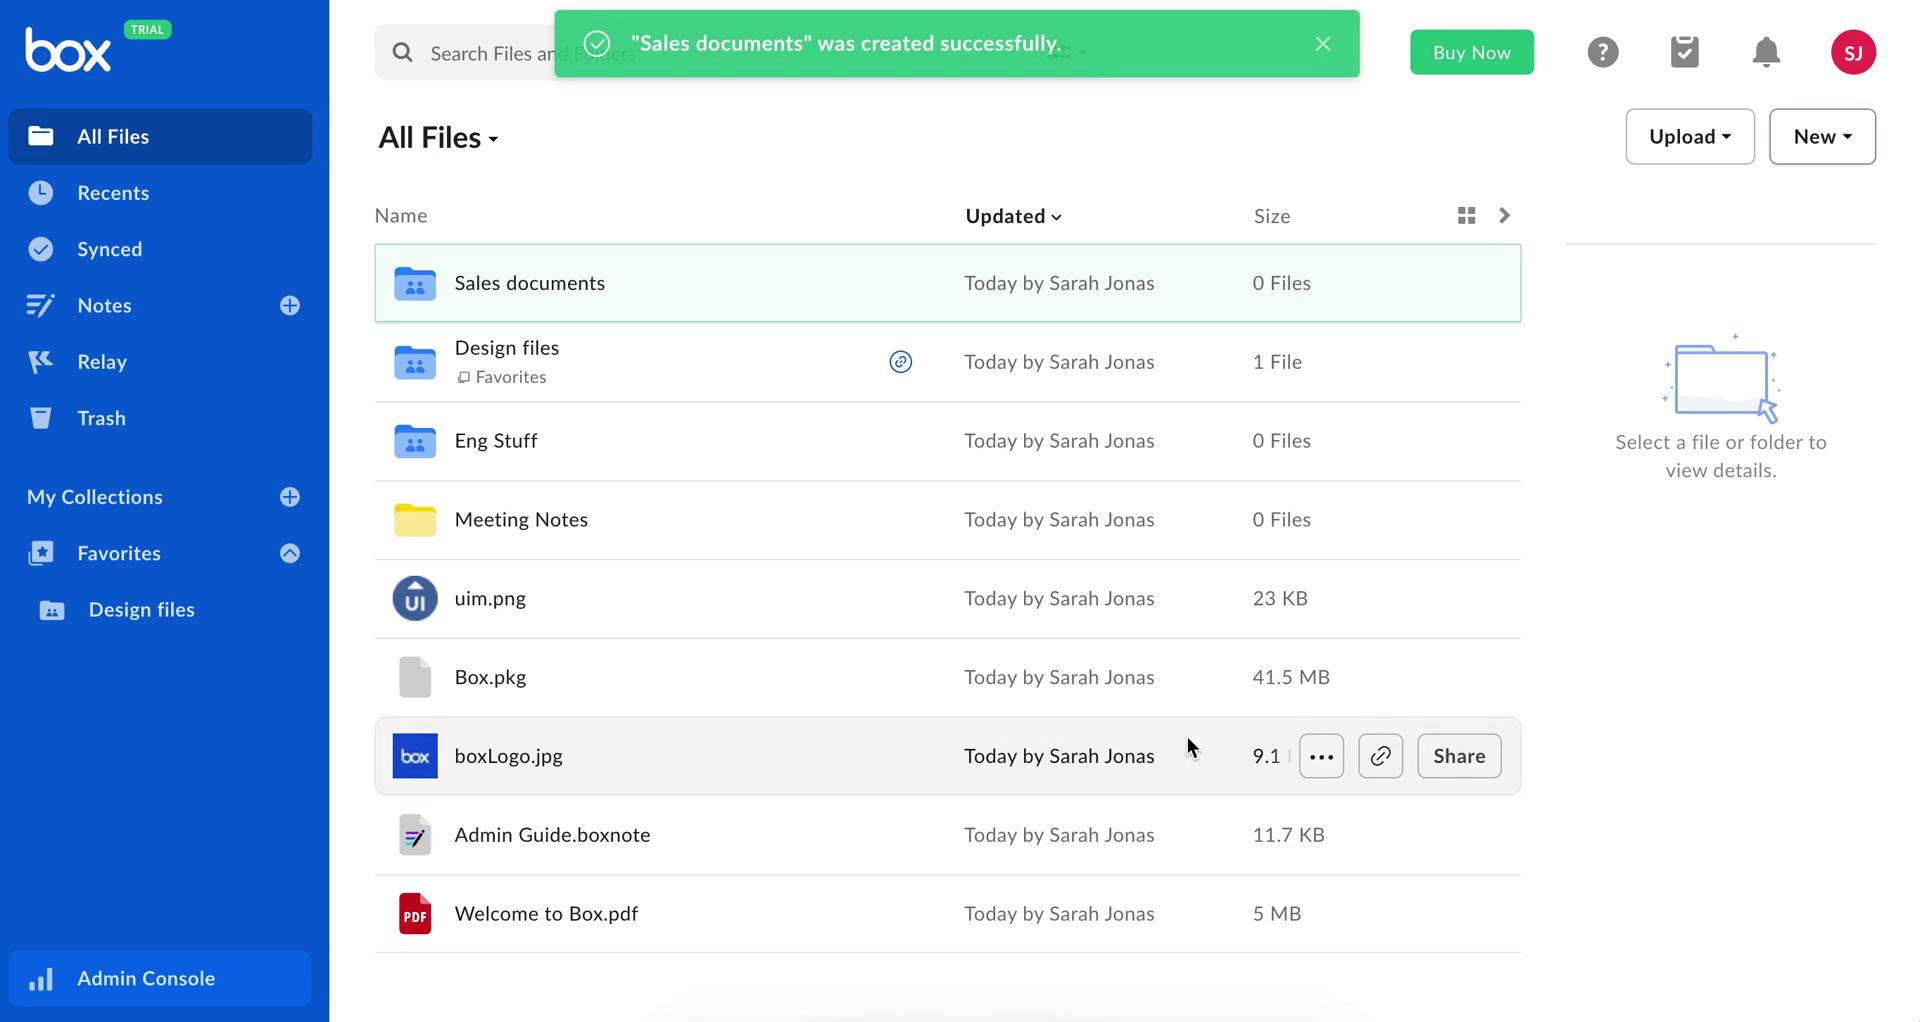Sort by the Updated column
This screenshot has height=1022, width=1920.
[x=1013, y=216]
